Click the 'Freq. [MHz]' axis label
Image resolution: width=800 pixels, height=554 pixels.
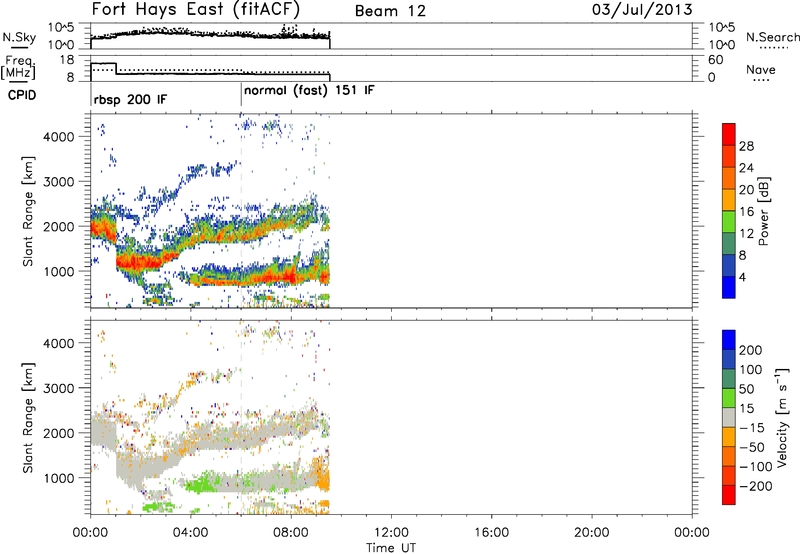coord(18,68)
